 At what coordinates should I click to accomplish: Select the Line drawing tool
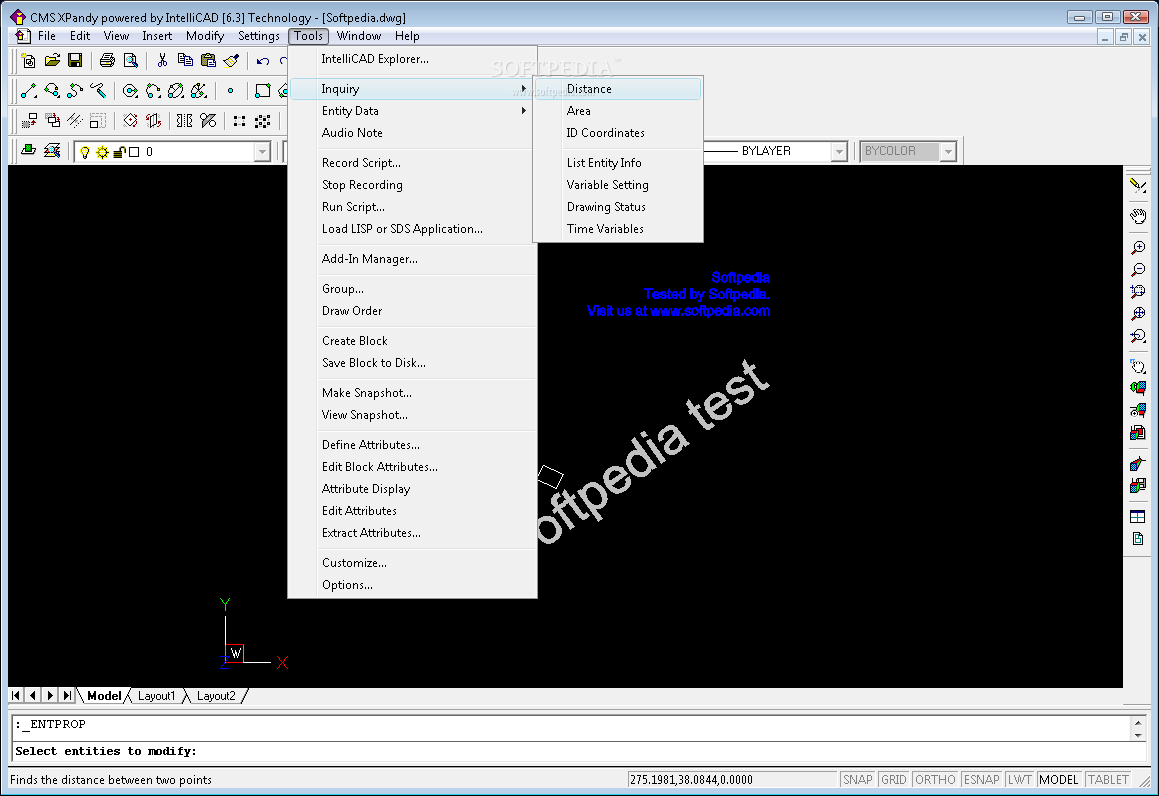[x=30, y=91]
